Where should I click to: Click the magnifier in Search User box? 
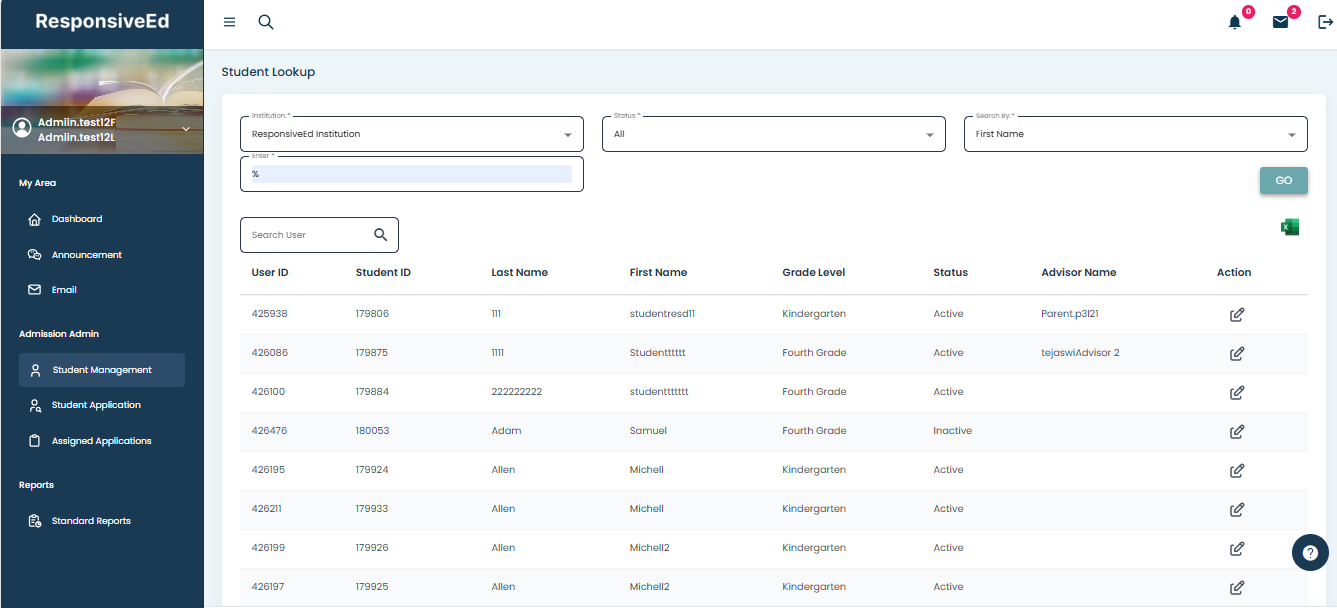pos(380,235)
